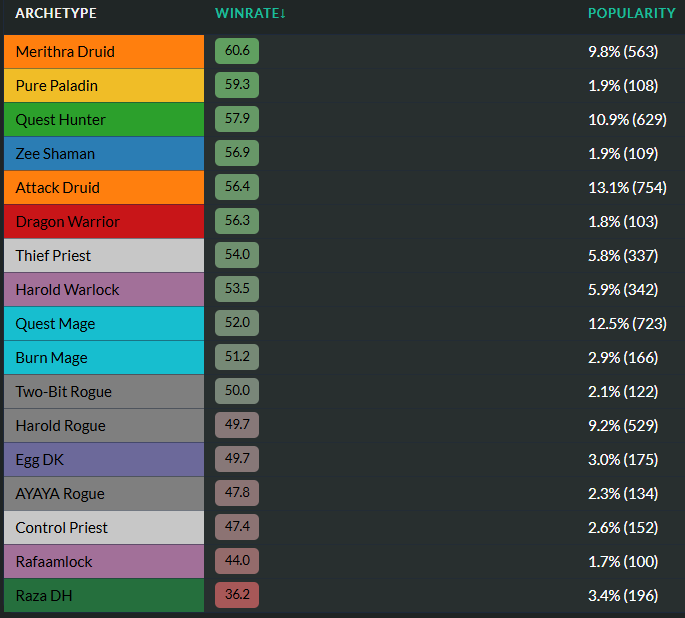Screen dimensions: 685x618
Task: Open the Zee Shaman archetype
Action: pyautogui.click(x=104, y=154)
